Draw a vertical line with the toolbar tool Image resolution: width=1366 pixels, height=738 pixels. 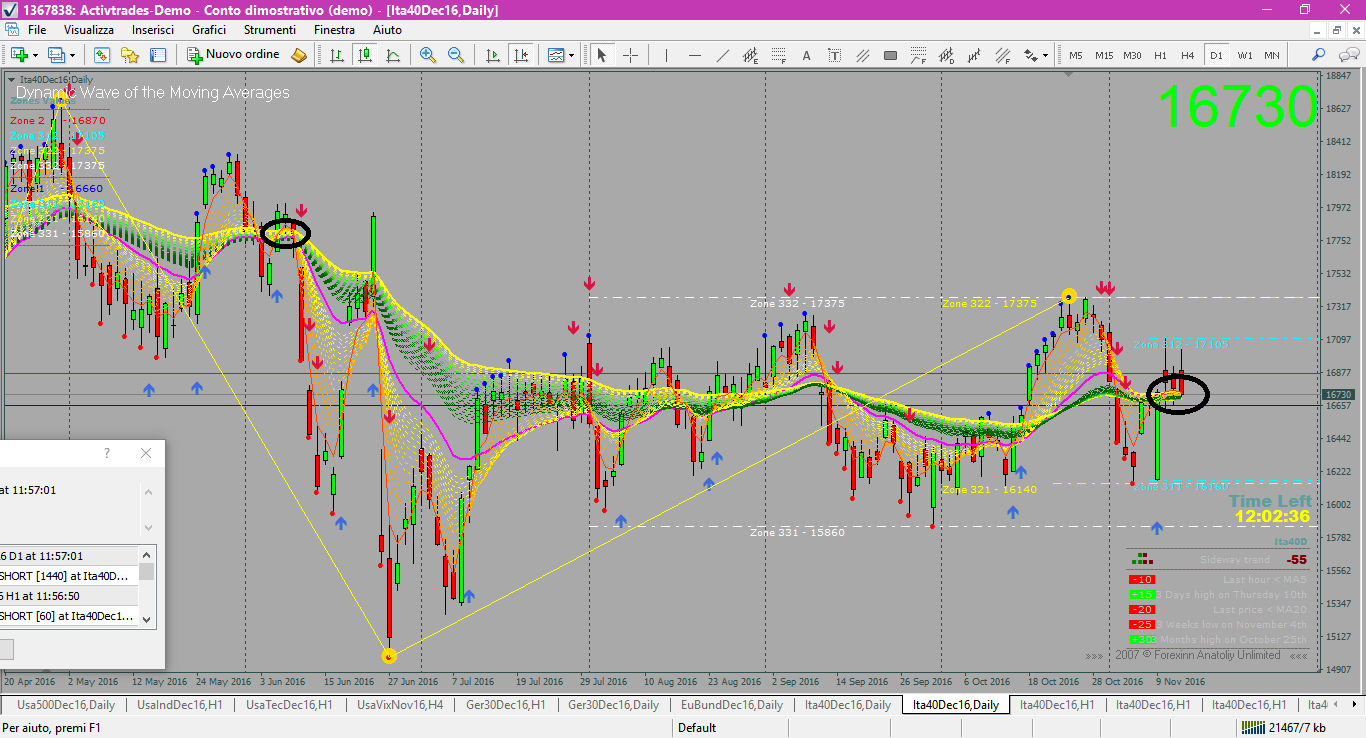click(x=667, y=55)
